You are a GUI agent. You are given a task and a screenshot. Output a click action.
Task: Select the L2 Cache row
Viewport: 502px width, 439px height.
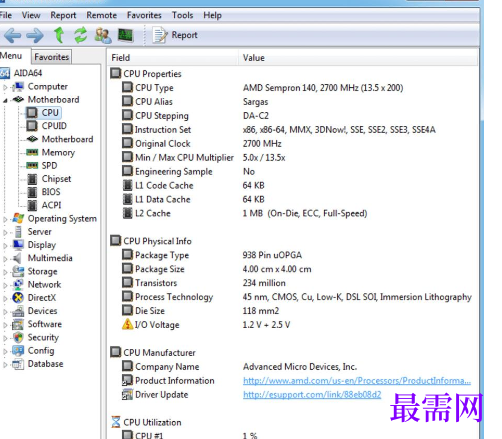coord(293,213)
